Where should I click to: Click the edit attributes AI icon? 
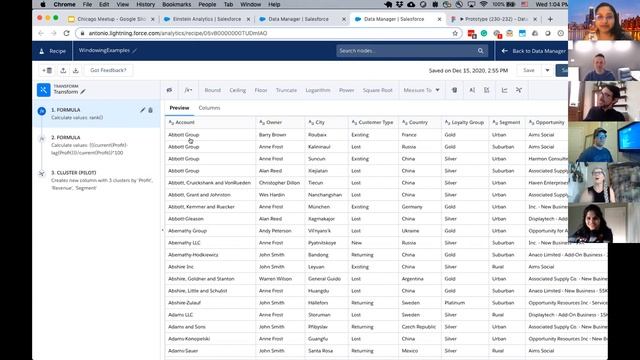[x=472, y=90]
